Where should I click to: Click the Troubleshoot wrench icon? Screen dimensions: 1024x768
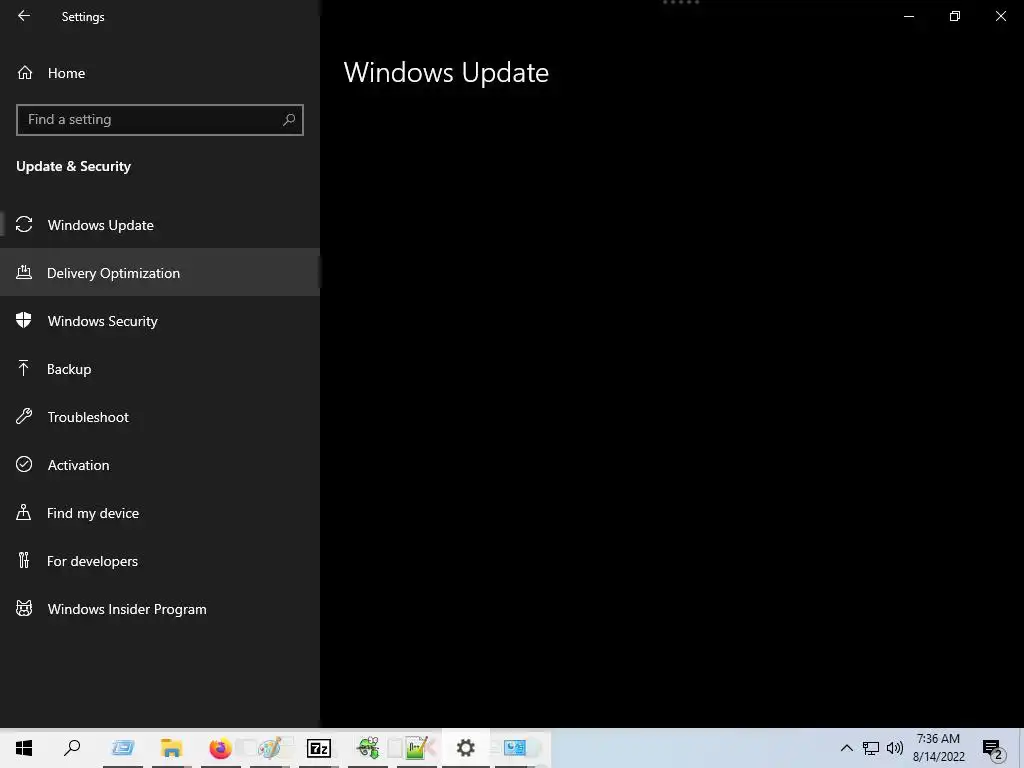point(24,416)
